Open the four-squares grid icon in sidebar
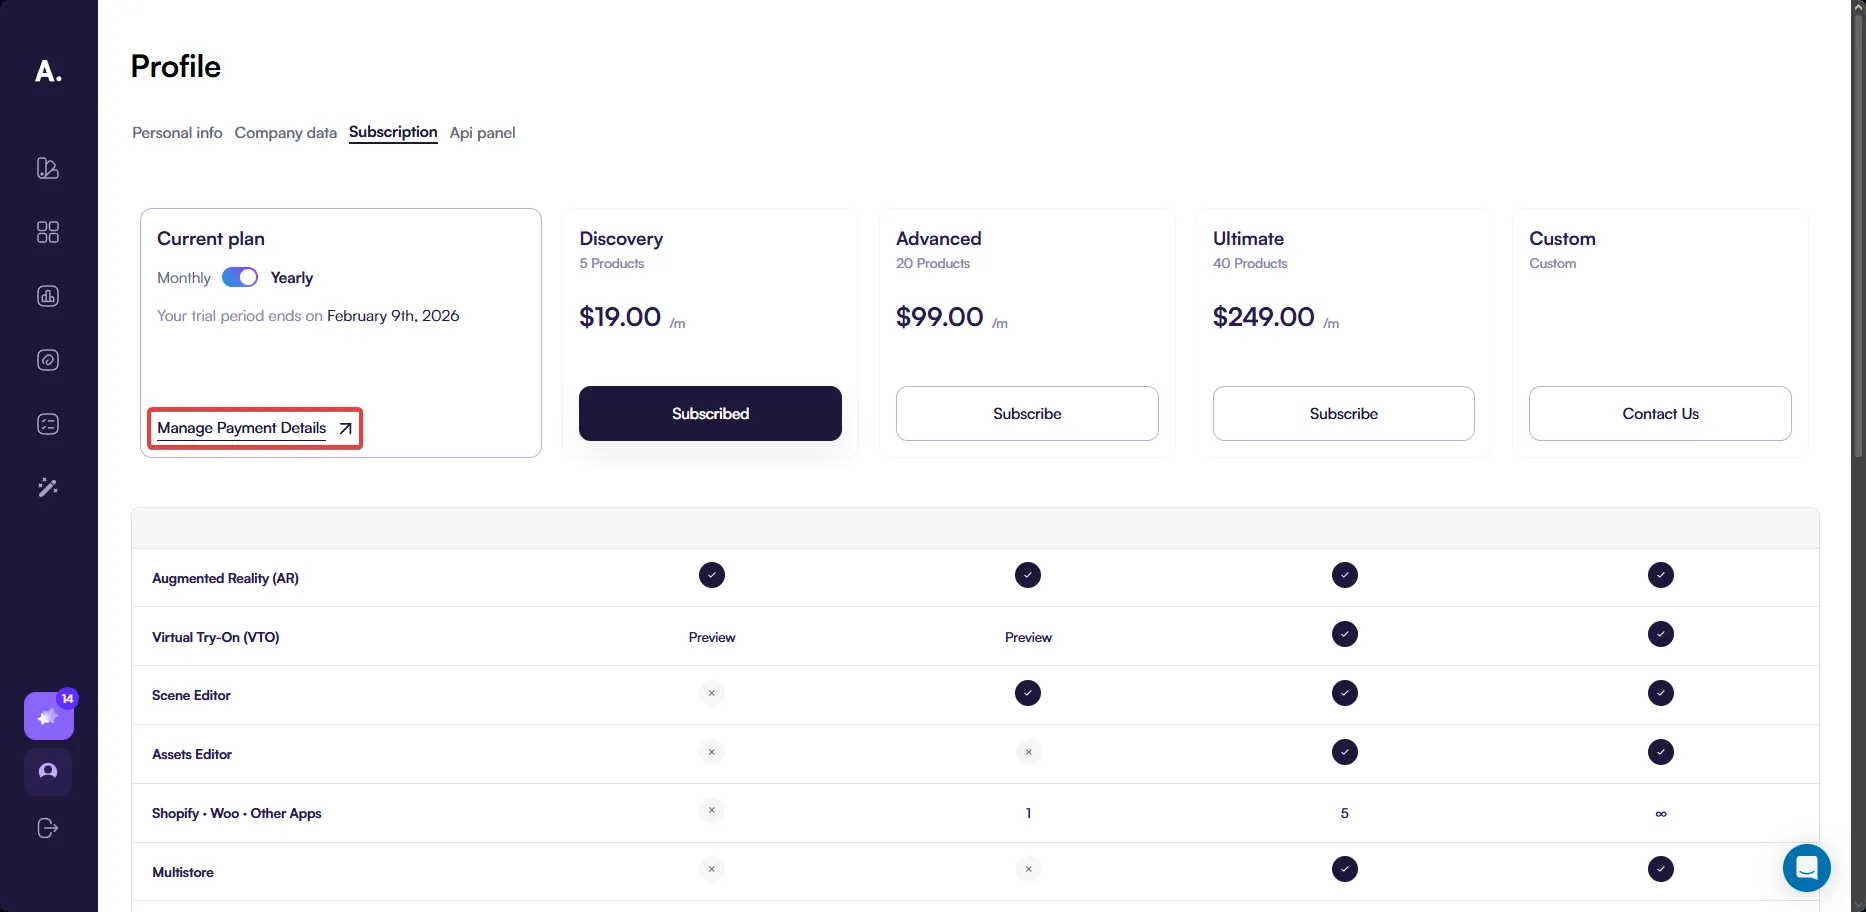The width and height of the screenshot is (1866, 912). click(x=48, y=232)
